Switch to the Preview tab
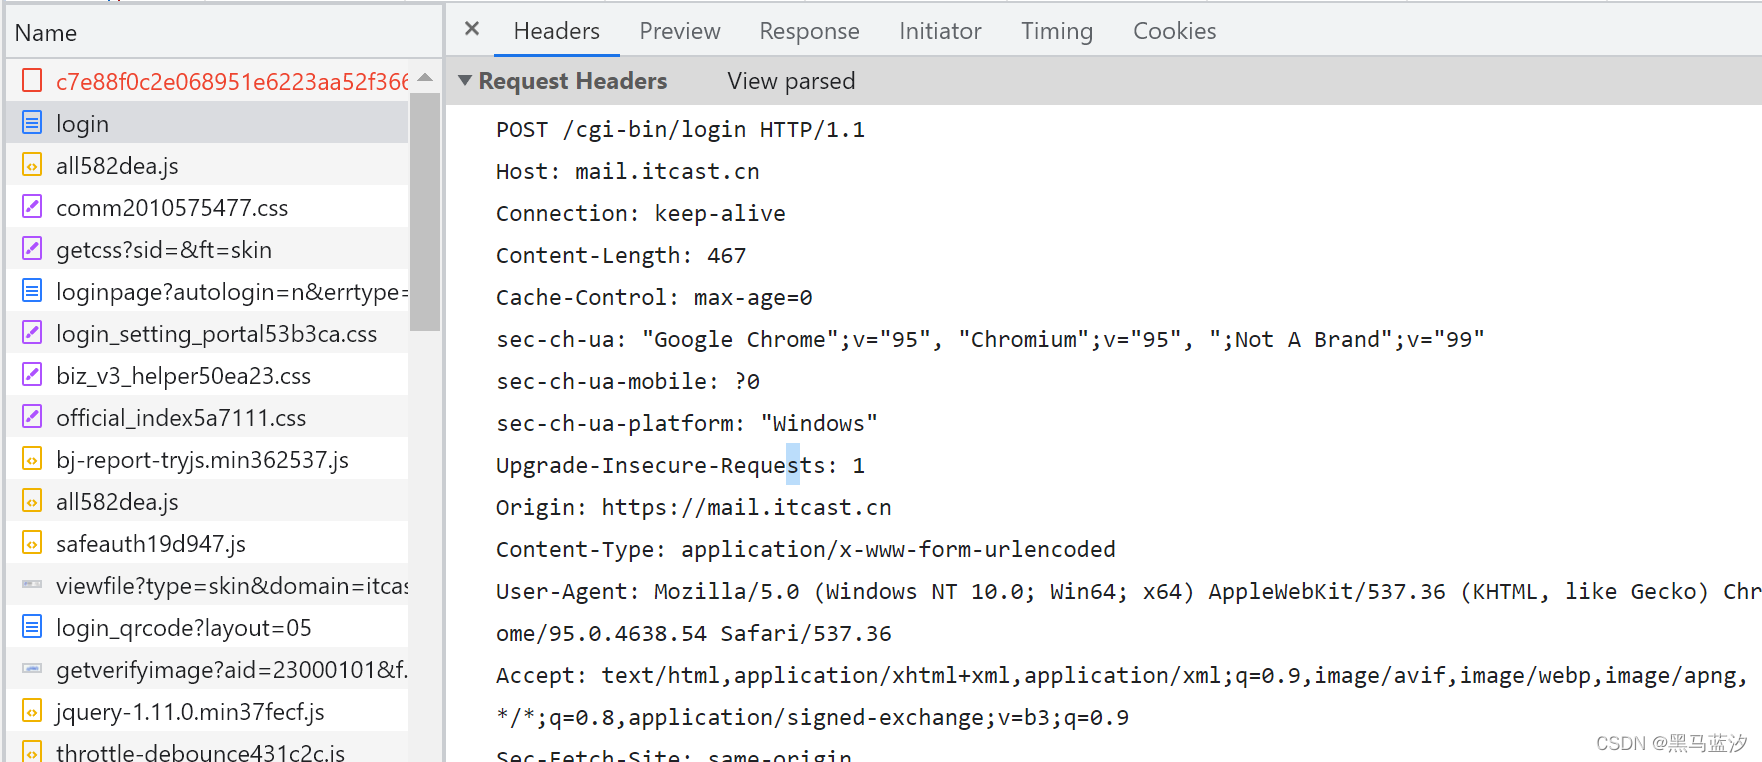 (679, 31)
